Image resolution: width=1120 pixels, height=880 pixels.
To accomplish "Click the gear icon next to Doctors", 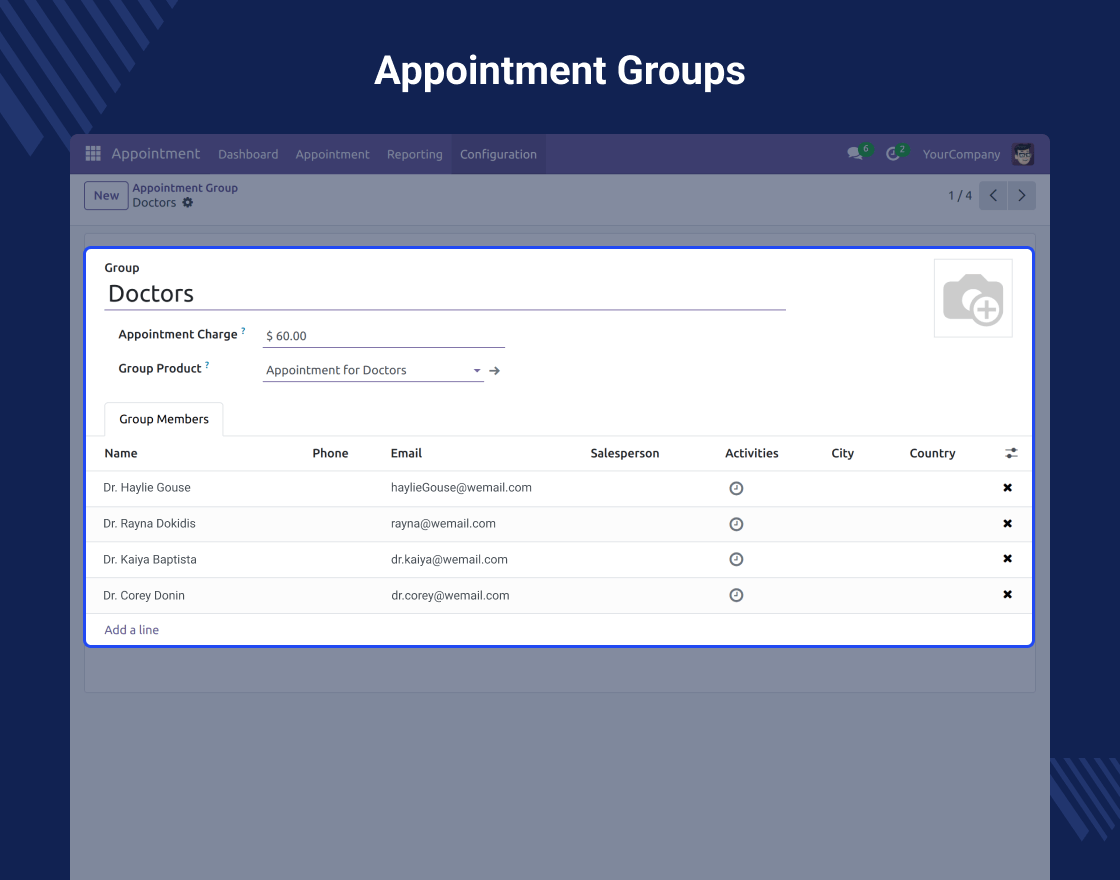I will click(188, 203).
